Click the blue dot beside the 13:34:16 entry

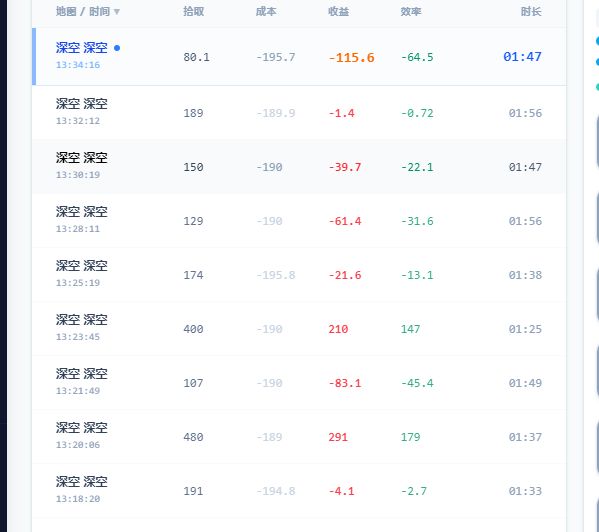117,48
